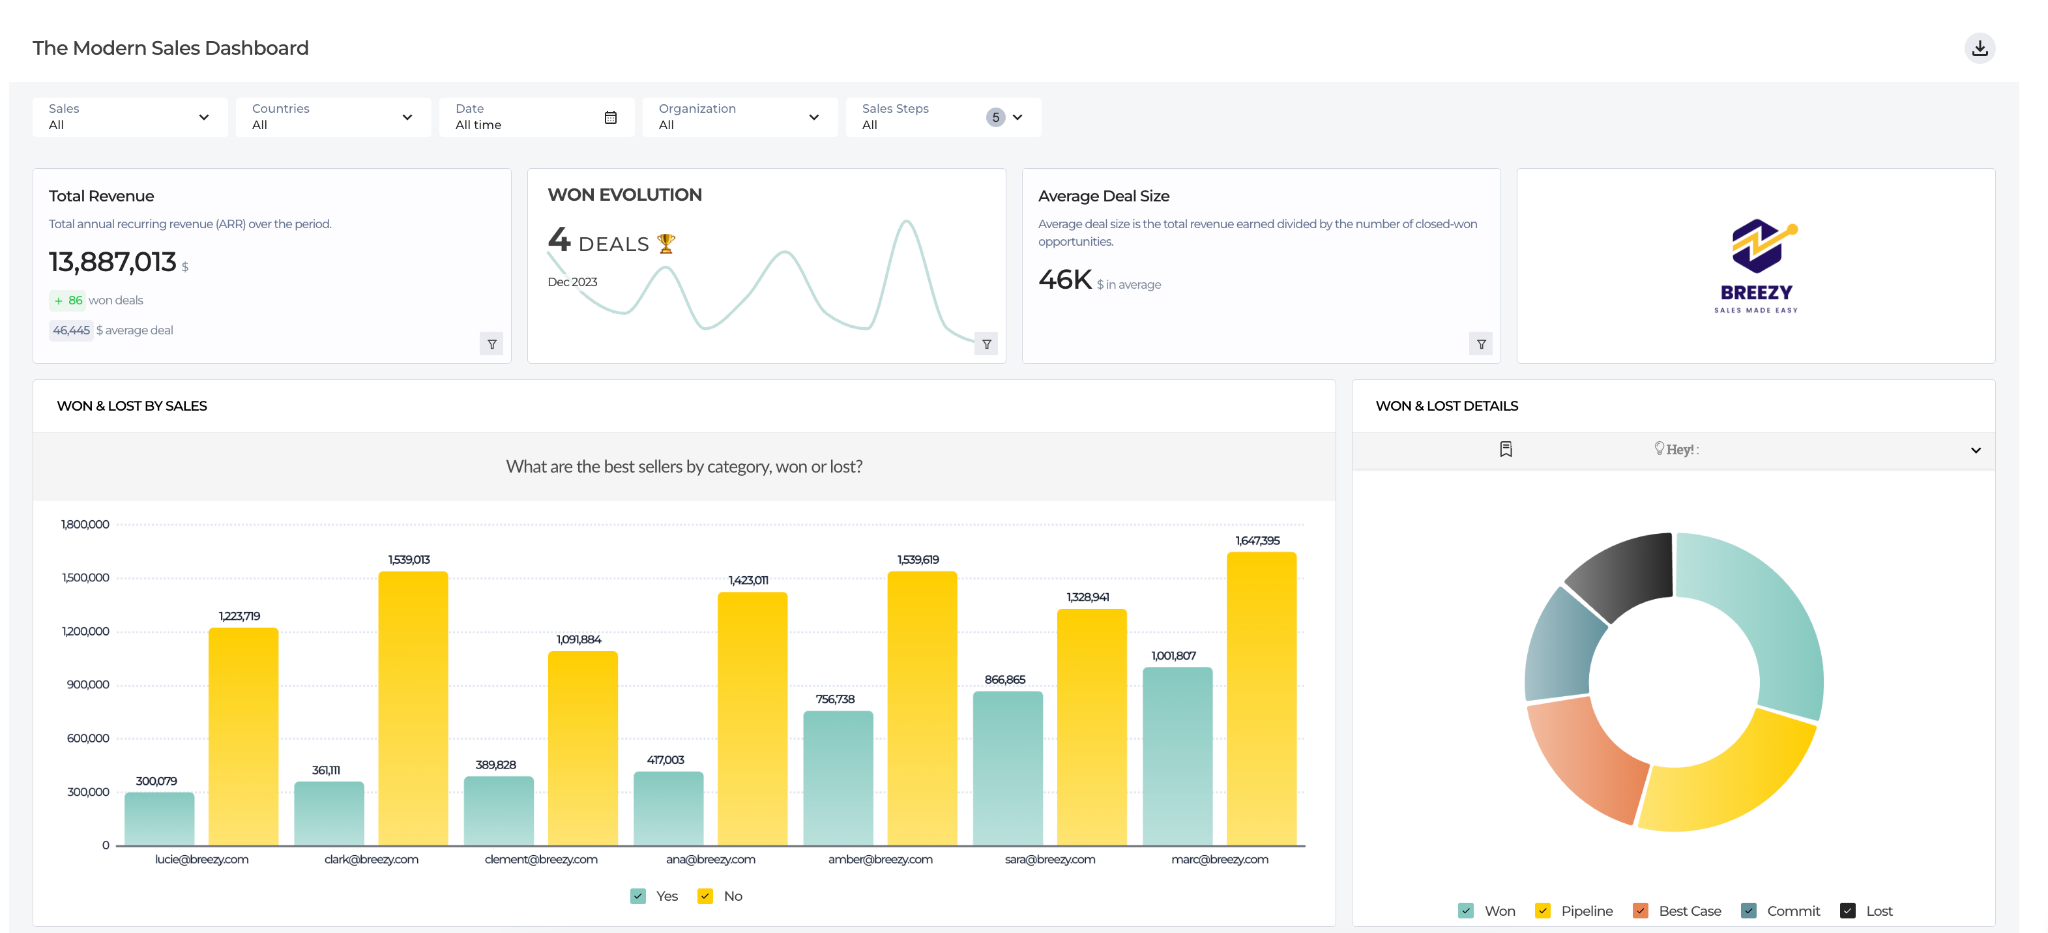
Task: Click the lightbulb Hey! icon
Action: 1658,449
